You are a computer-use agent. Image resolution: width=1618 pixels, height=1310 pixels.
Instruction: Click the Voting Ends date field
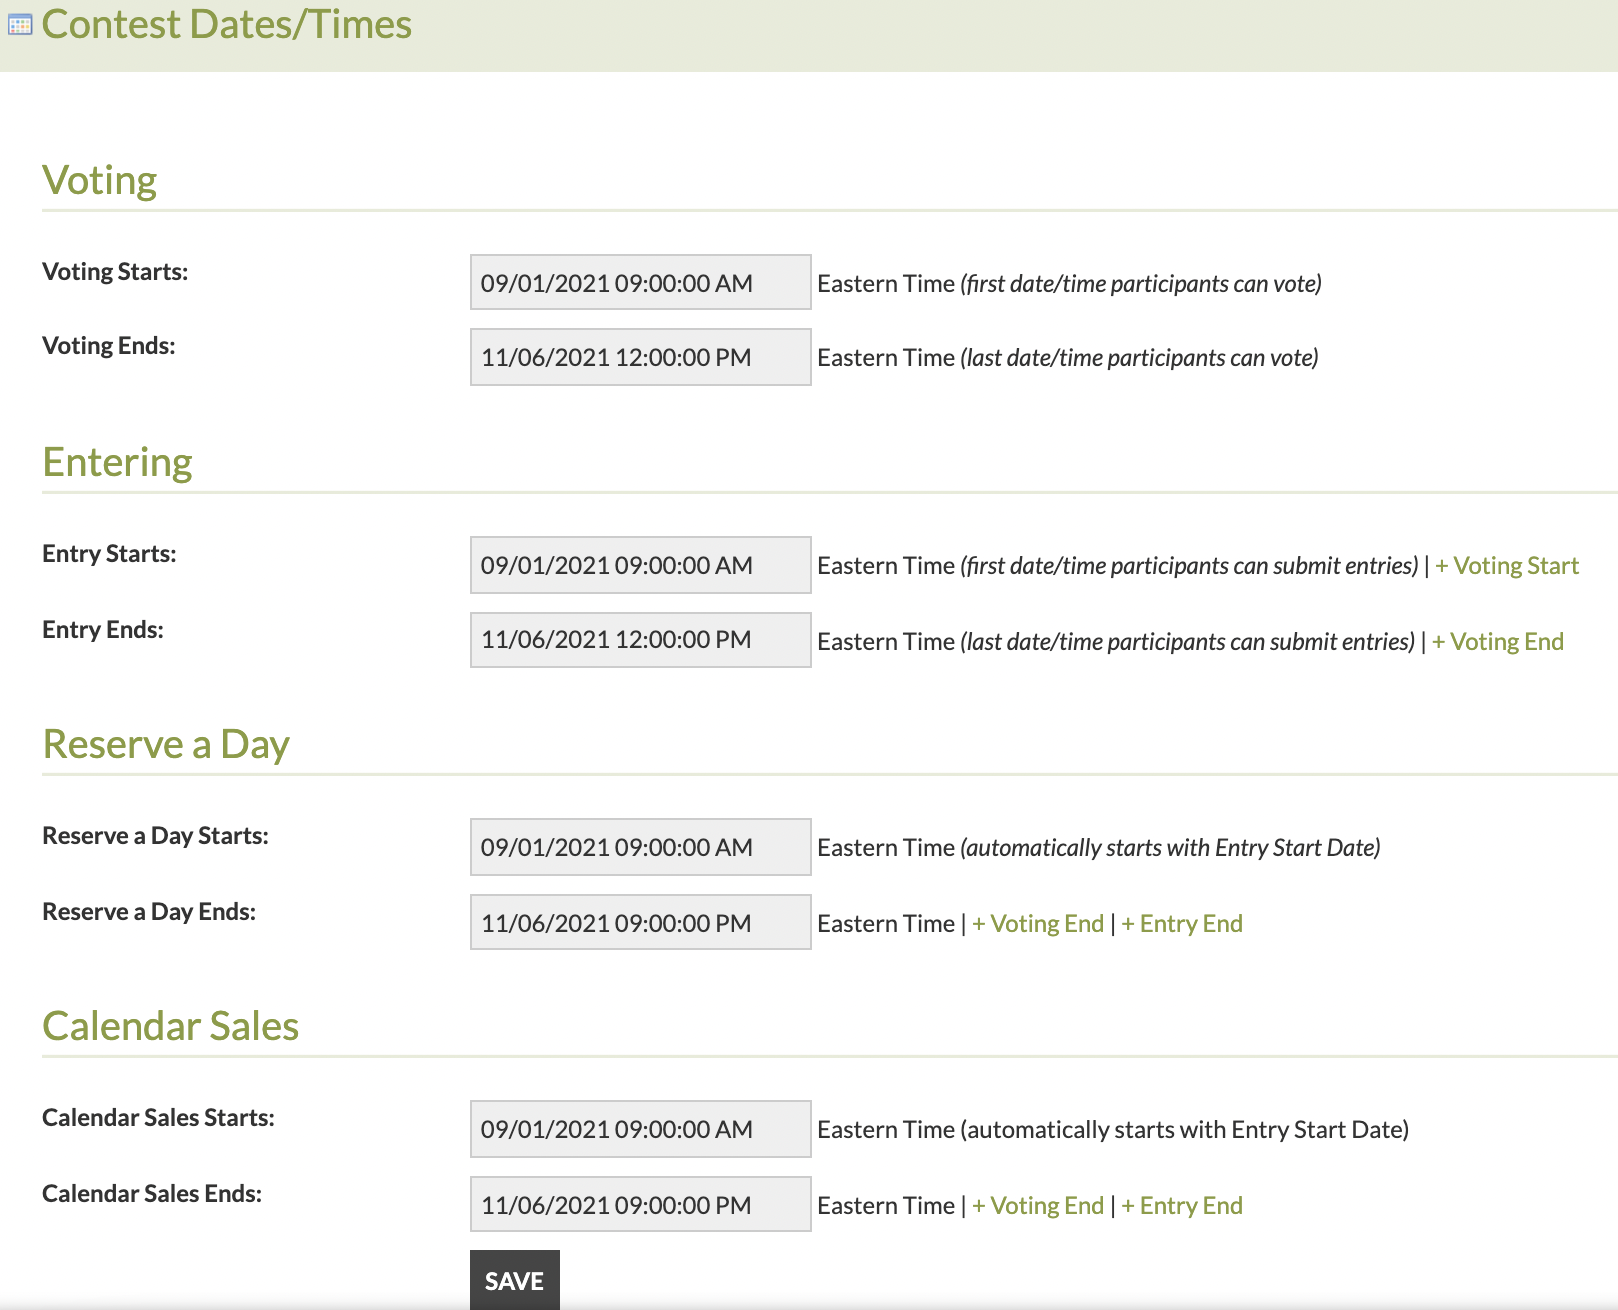click(640, 357)
